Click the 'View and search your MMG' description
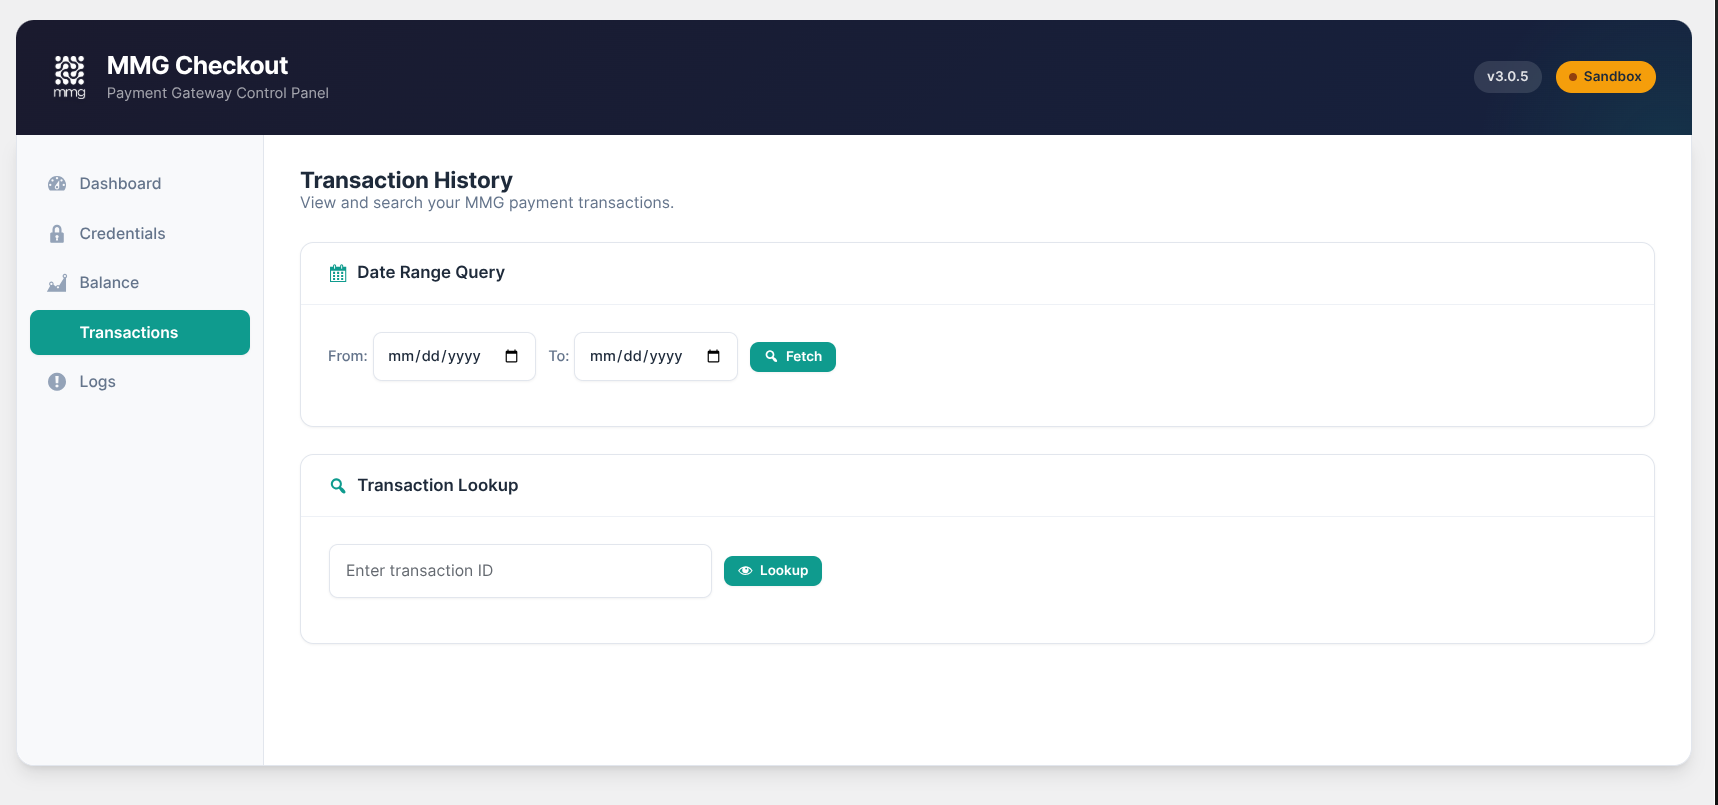Image resolution: width=1718 pixels, height=805 pixels. click(x=487, y=203)
